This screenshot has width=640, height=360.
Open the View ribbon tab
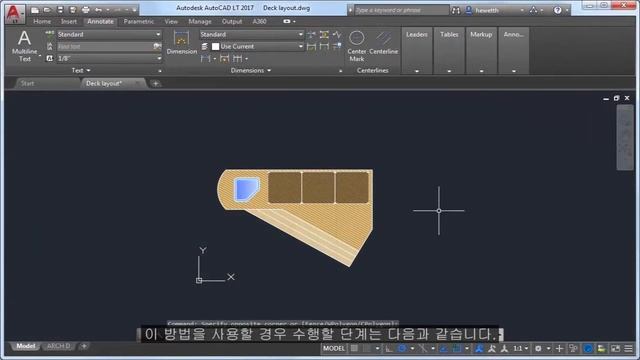tap(171, 21)
